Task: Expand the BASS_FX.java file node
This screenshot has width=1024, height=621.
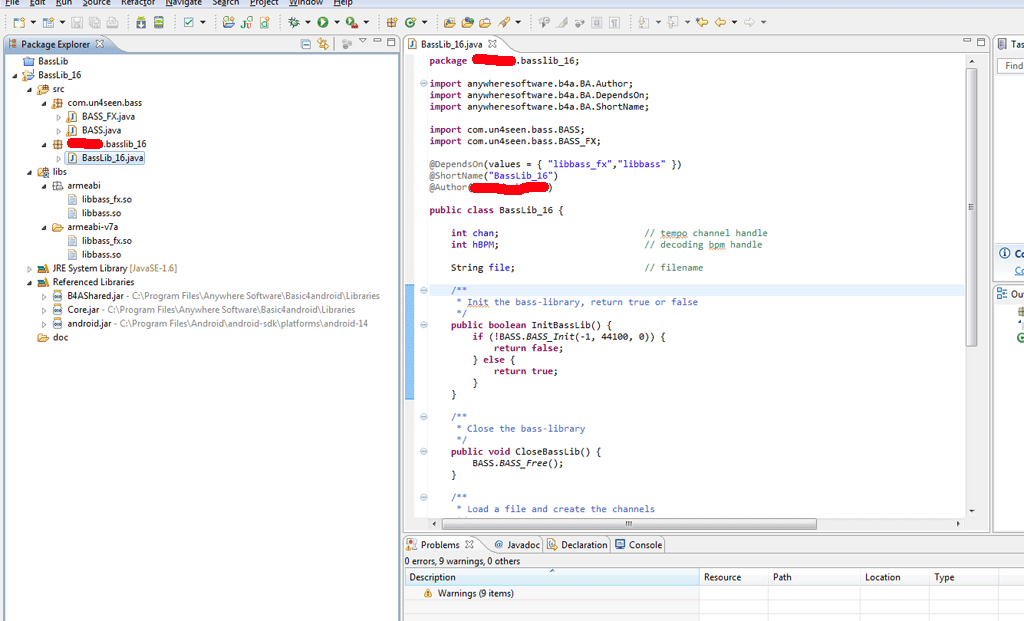Action: pyautogui.click(x=58, y=117)
